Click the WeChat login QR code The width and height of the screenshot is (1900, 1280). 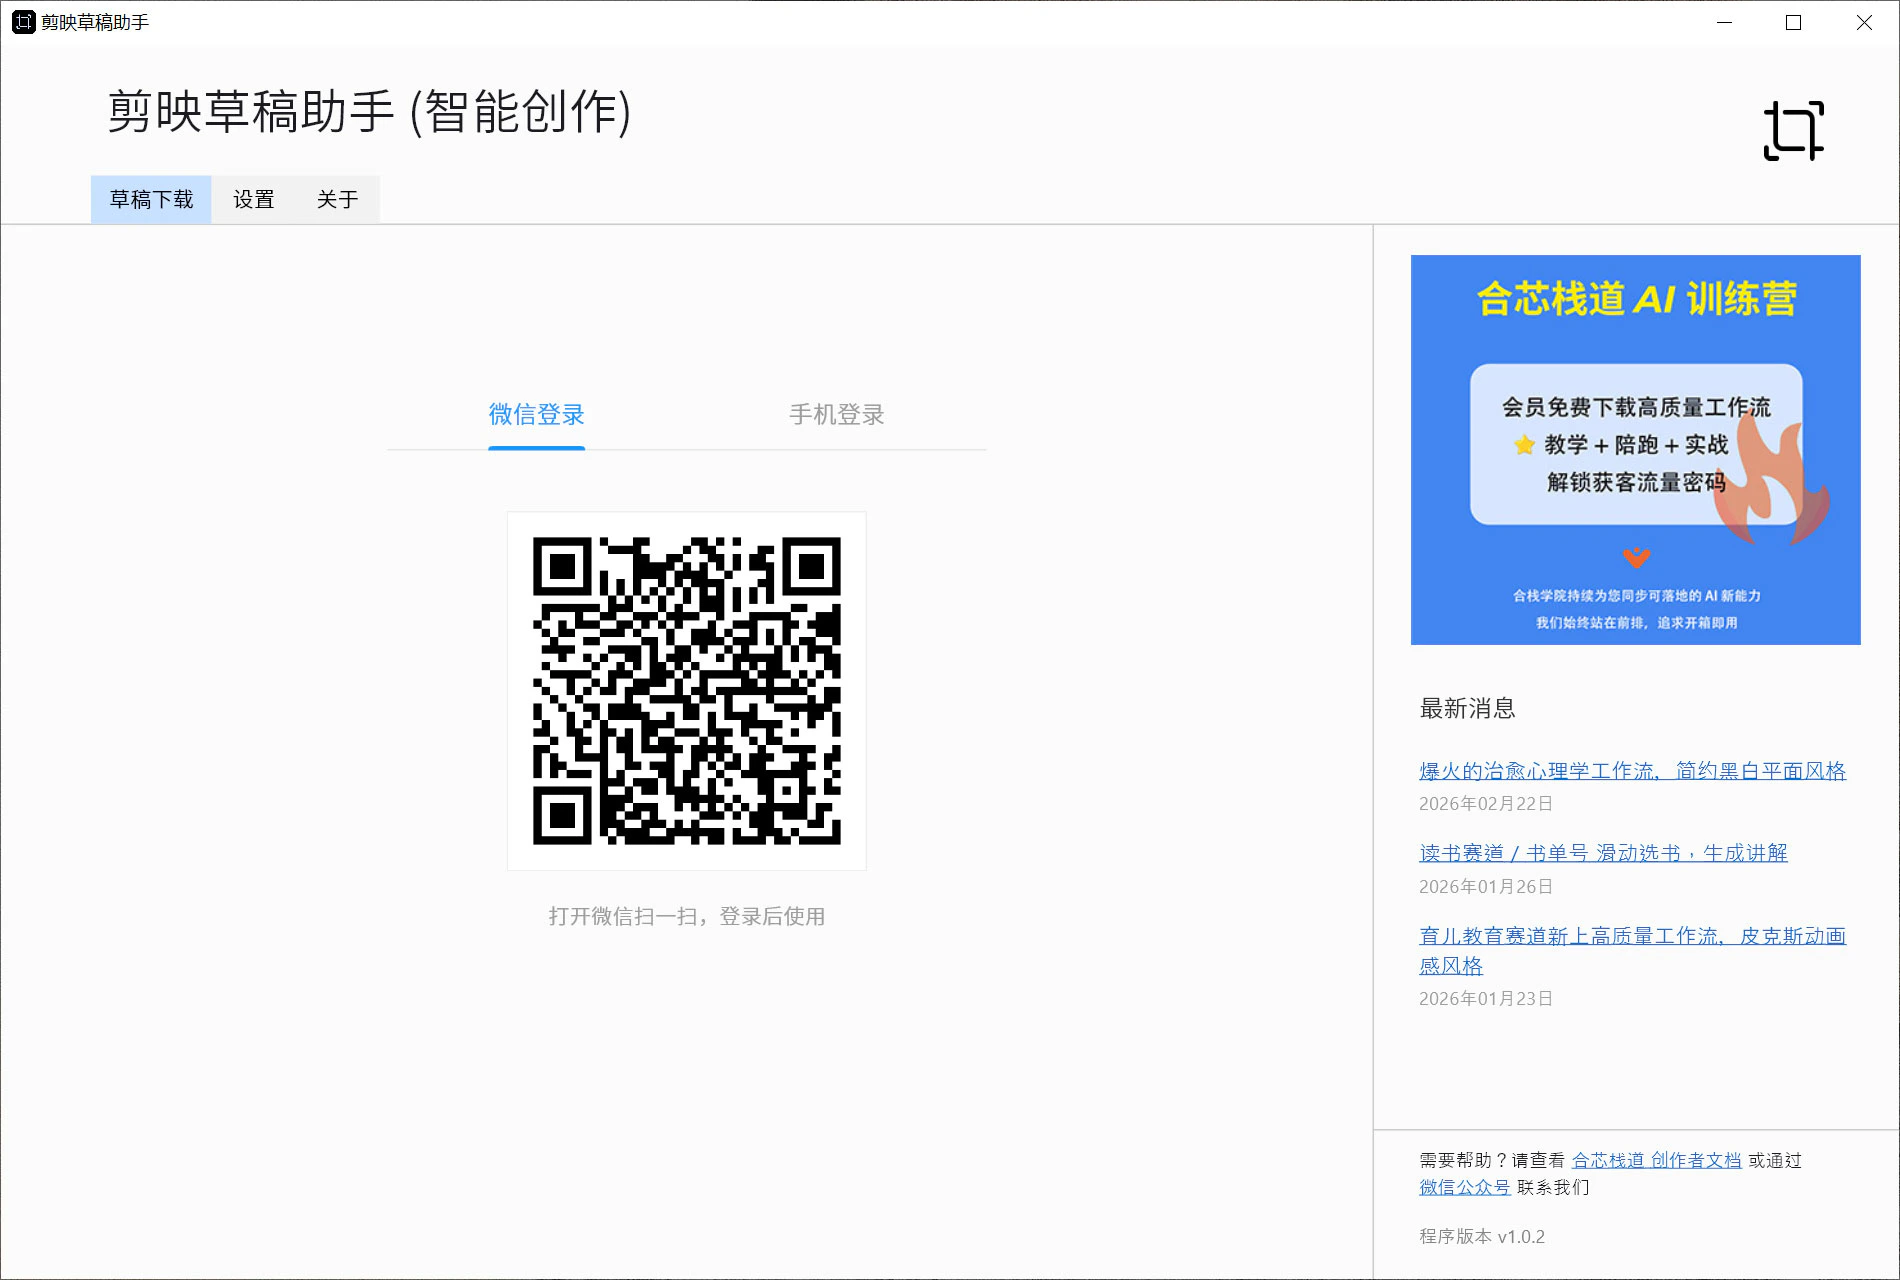(x=687, y=691)
